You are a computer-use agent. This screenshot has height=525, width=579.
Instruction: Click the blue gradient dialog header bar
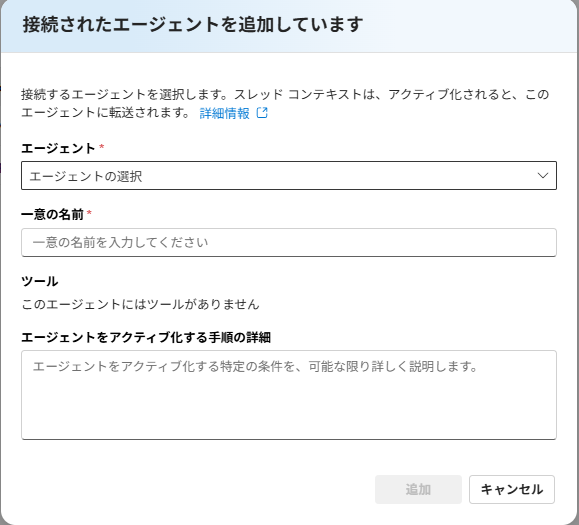290,26
